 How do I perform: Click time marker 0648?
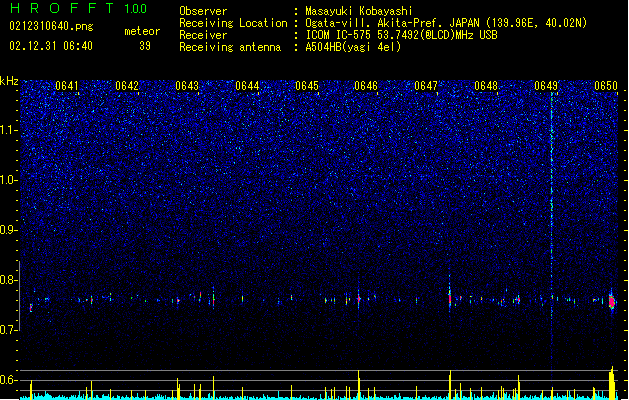pos(486,86)
